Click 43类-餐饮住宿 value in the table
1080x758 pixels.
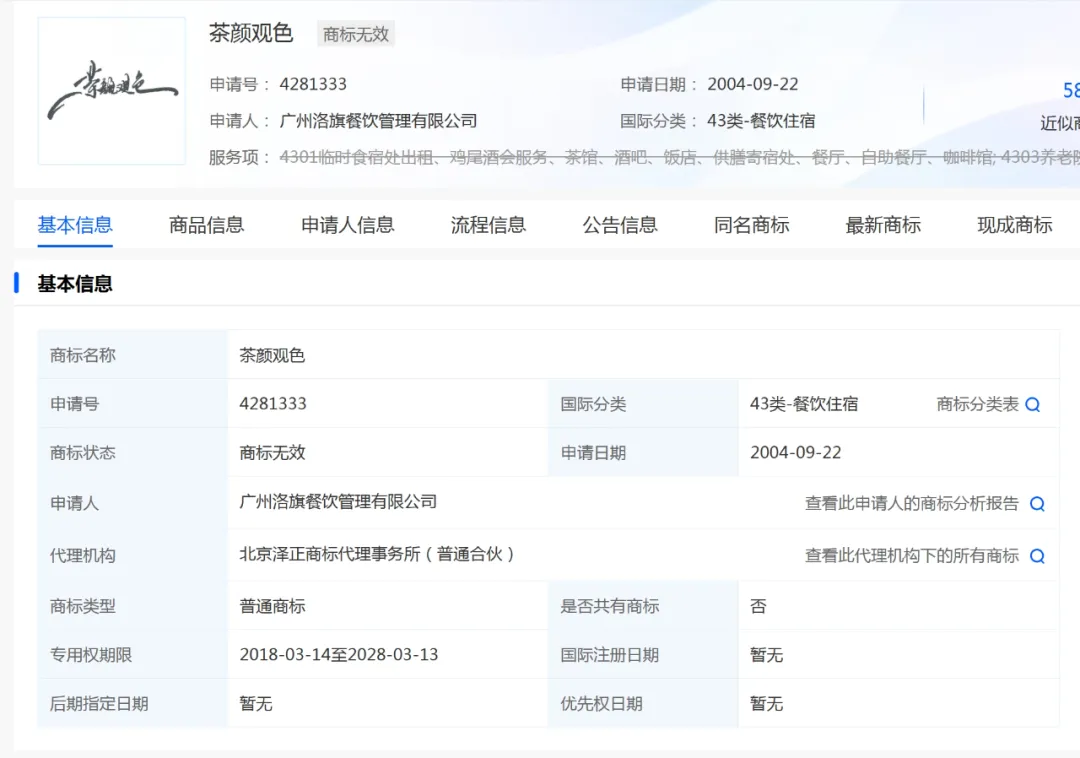point(804,404)
